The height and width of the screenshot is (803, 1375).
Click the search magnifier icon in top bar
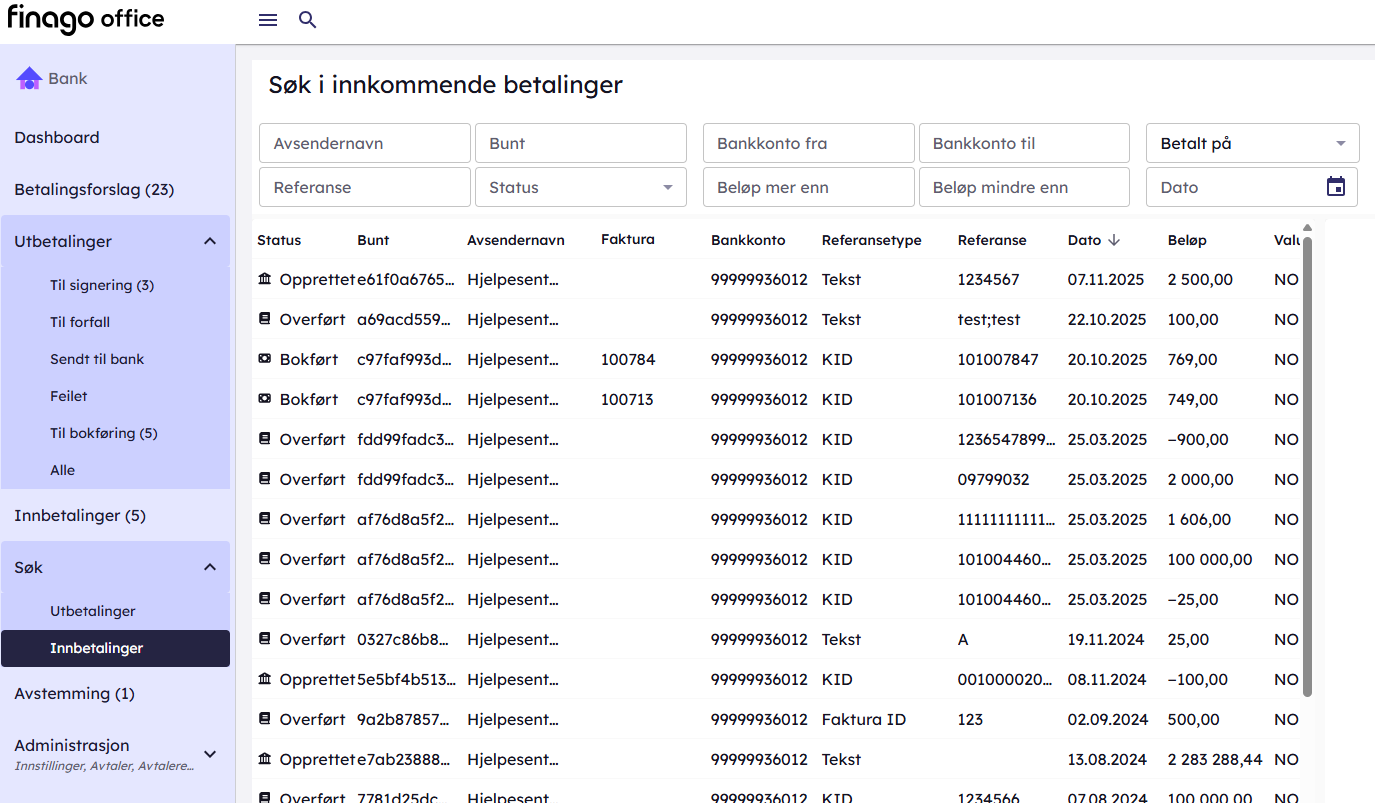(x=308, y=20)
